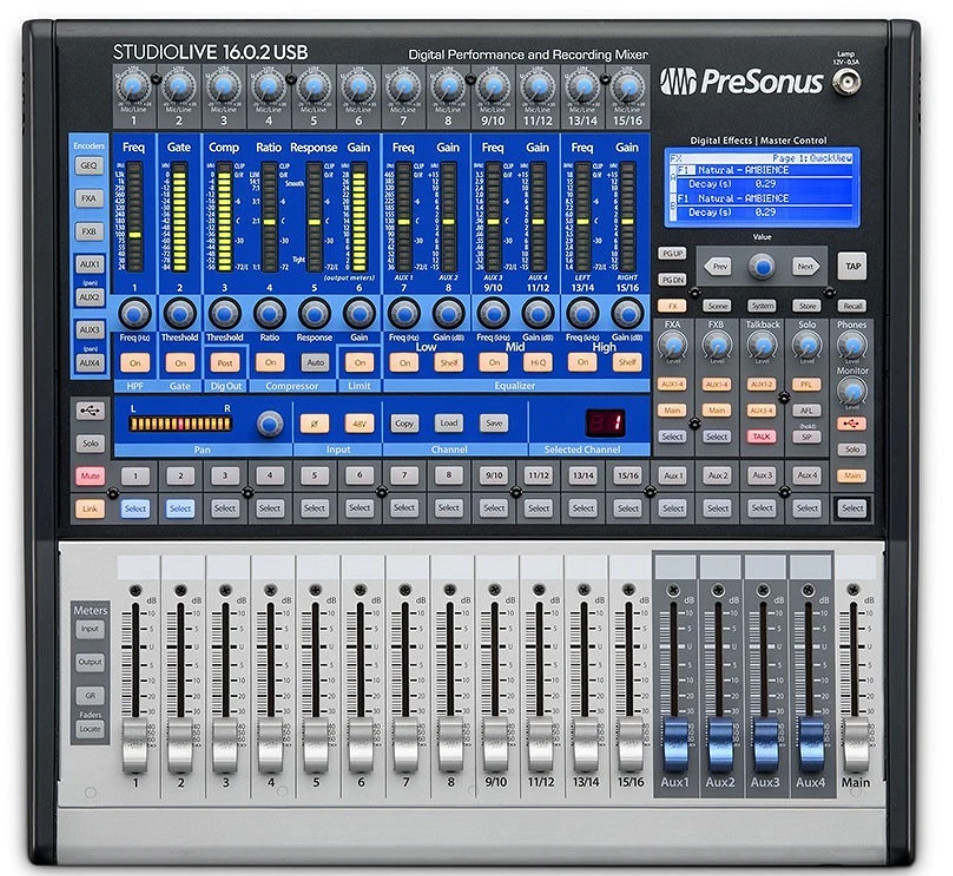Select the AUX1 encoder button
953x876 pixels.
coord(89,264)
